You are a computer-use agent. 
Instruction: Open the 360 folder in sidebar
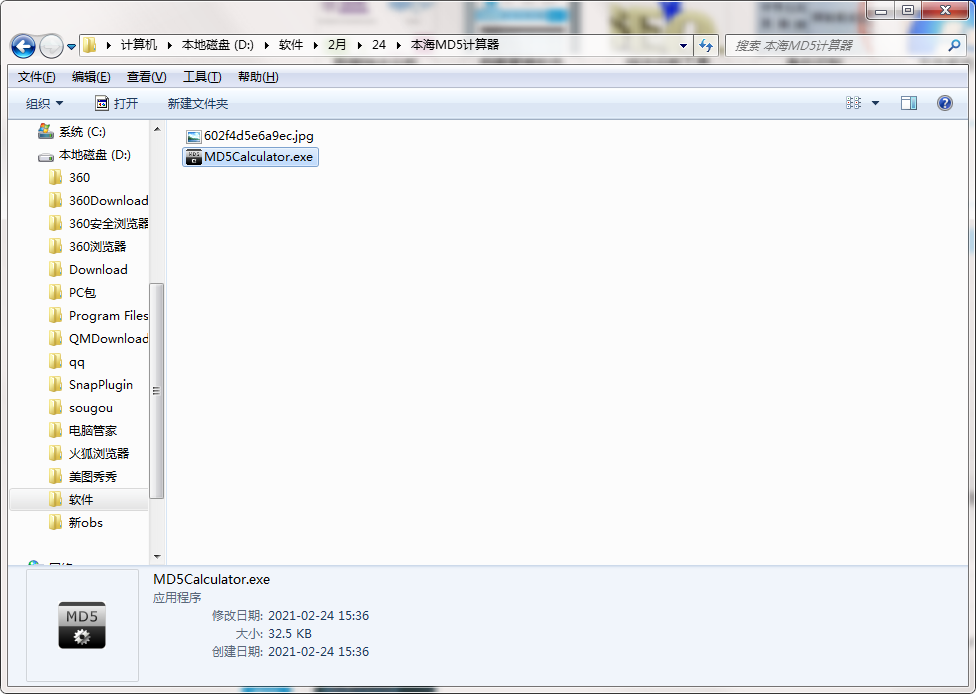click(70, 177)
